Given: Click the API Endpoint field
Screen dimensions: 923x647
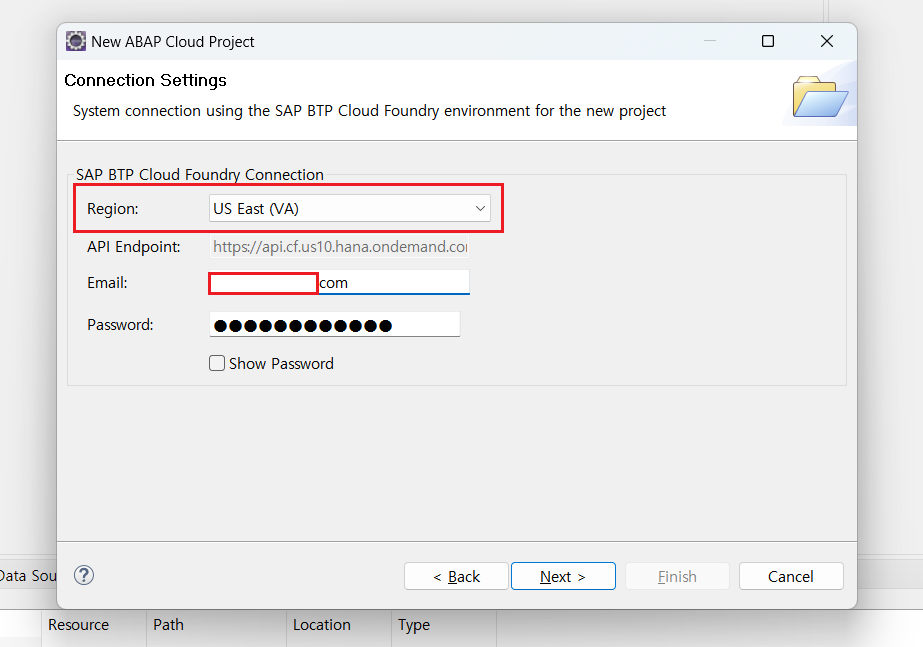Looking at the screenshot, I should tap(339, 247).
